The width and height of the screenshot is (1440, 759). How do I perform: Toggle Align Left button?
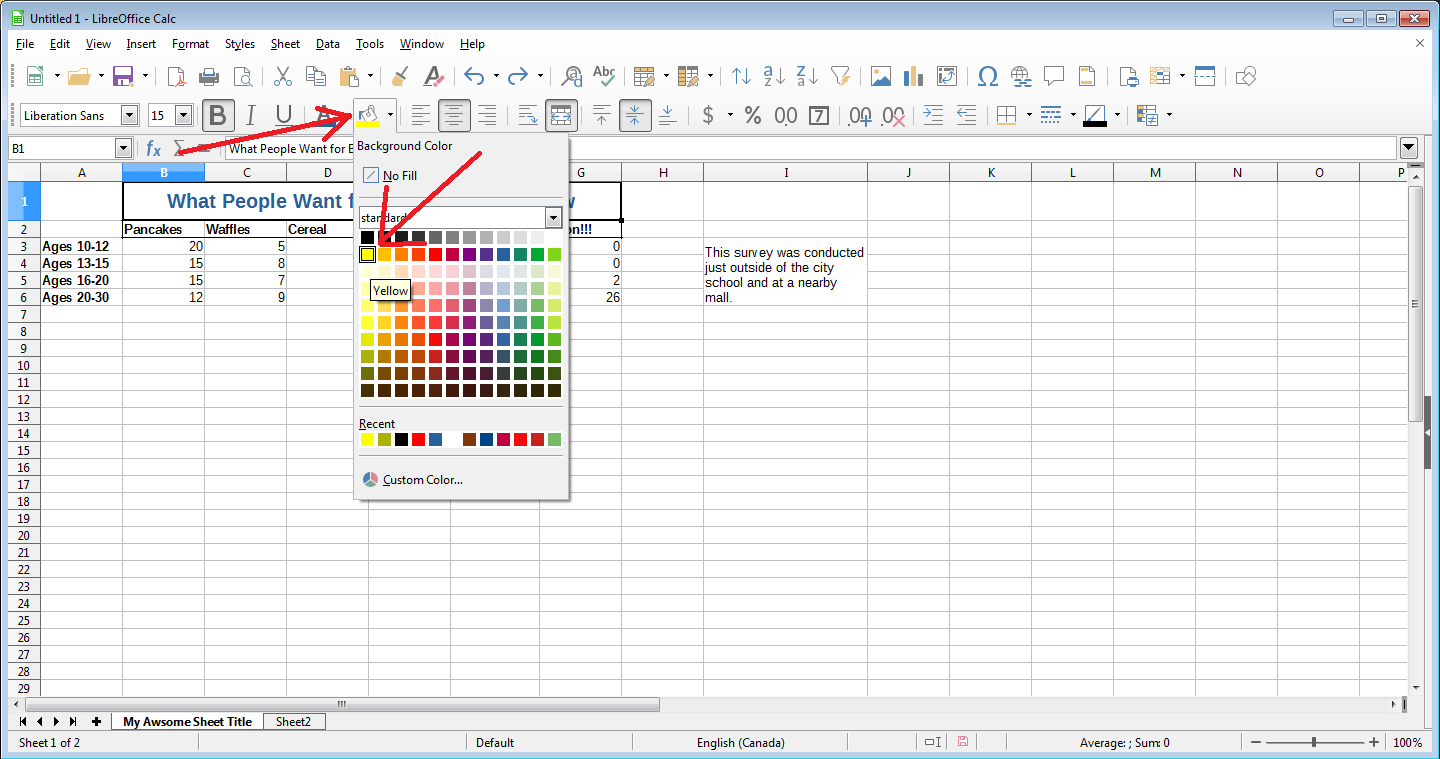pyautogui.click(x=421, y=116)
